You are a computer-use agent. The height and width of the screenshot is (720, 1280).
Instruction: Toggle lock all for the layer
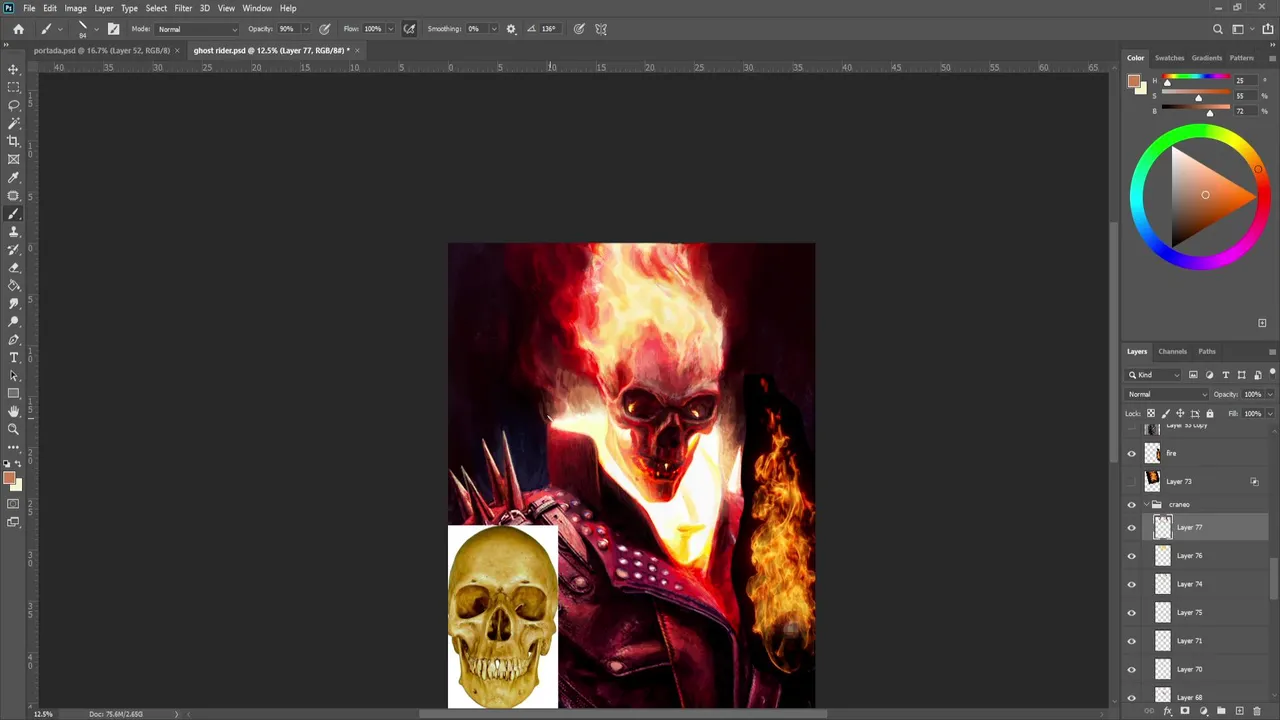click(1210, 414)
